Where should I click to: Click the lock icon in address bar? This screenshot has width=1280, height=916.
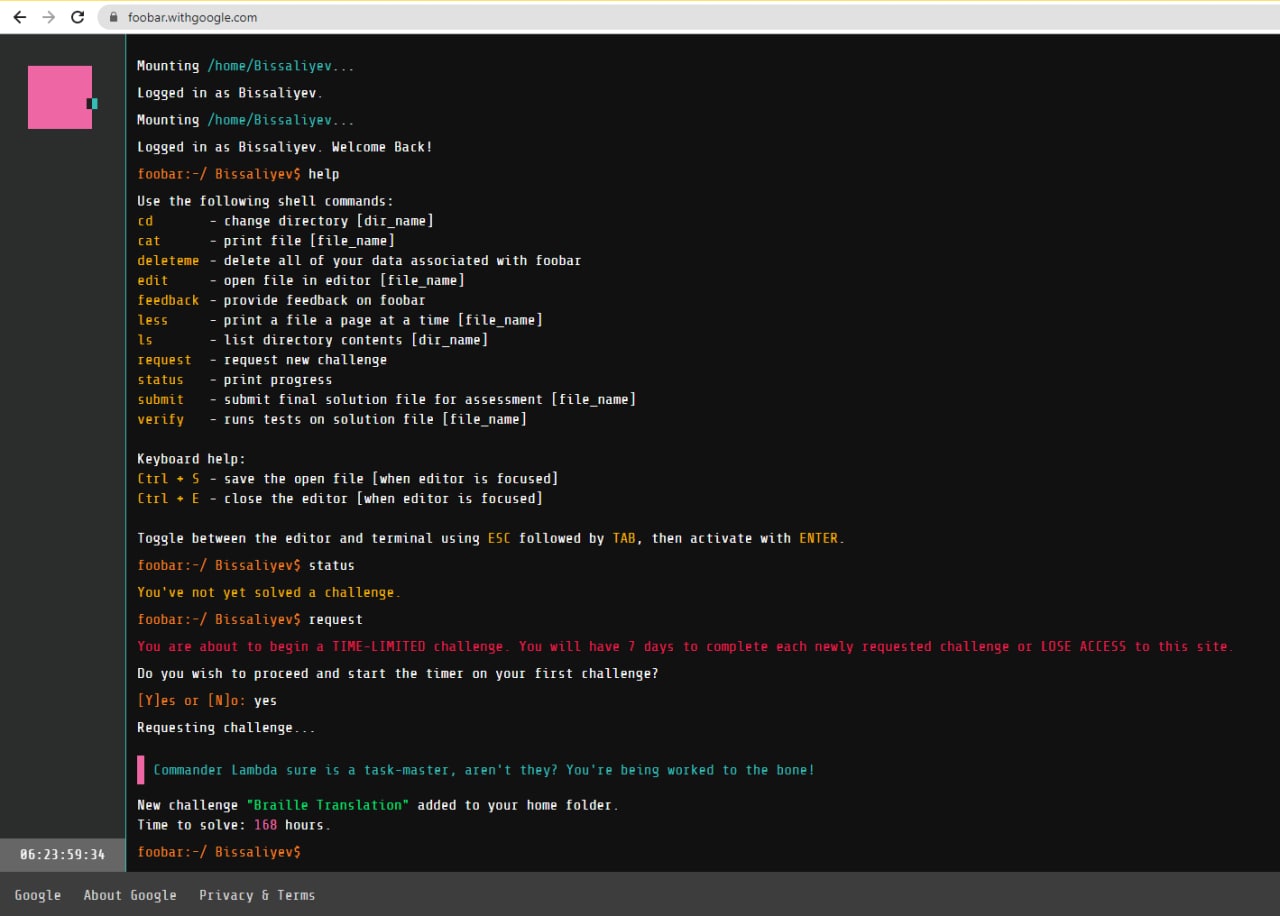click(x=112, y=17)
